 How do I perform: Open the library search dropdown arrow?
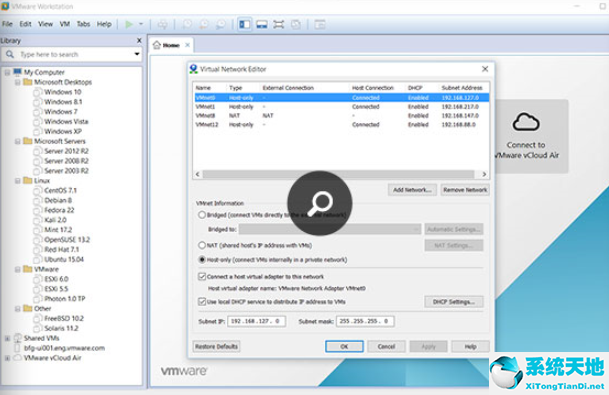[137, 54]
